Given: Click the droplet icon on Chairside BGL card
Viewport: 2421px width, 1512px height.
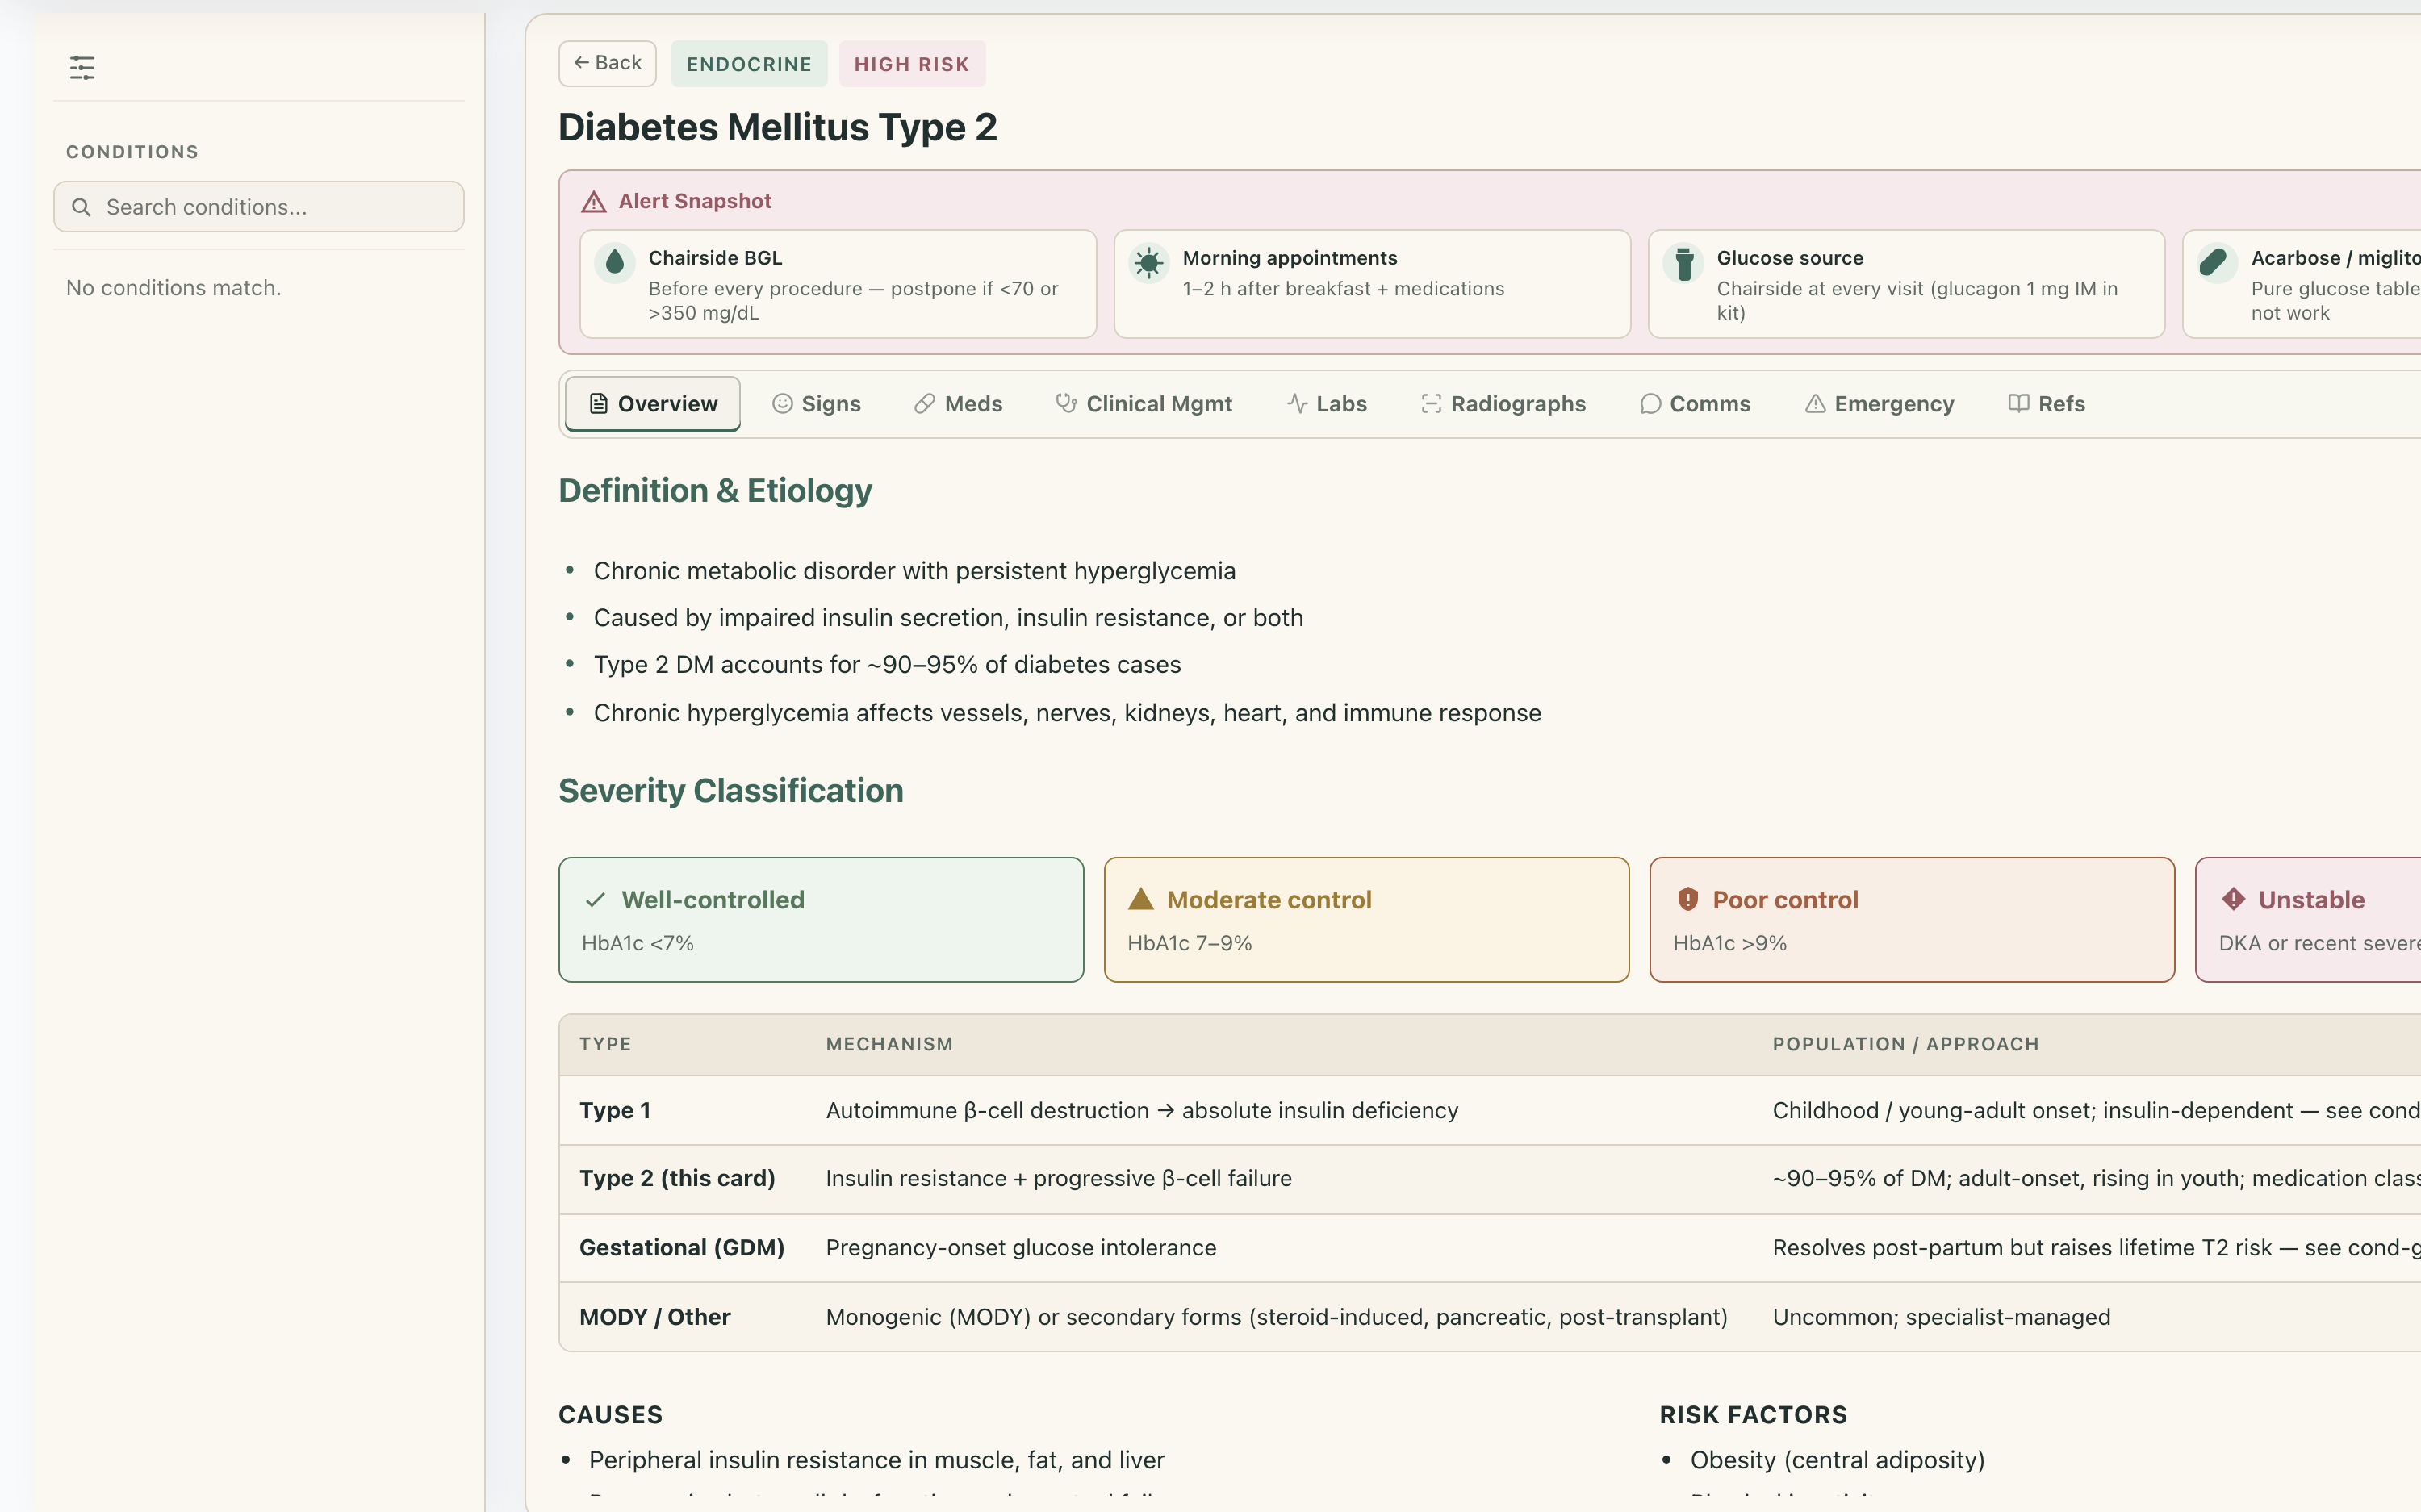Looking at the screenshot, I should click(615, 262).
